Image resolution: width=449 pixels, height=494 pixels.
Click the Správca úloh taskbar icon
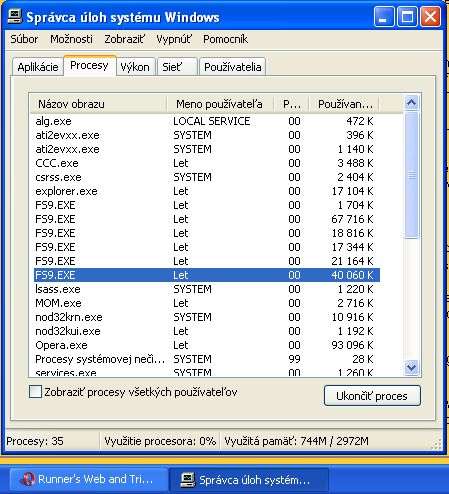(188, 480)
